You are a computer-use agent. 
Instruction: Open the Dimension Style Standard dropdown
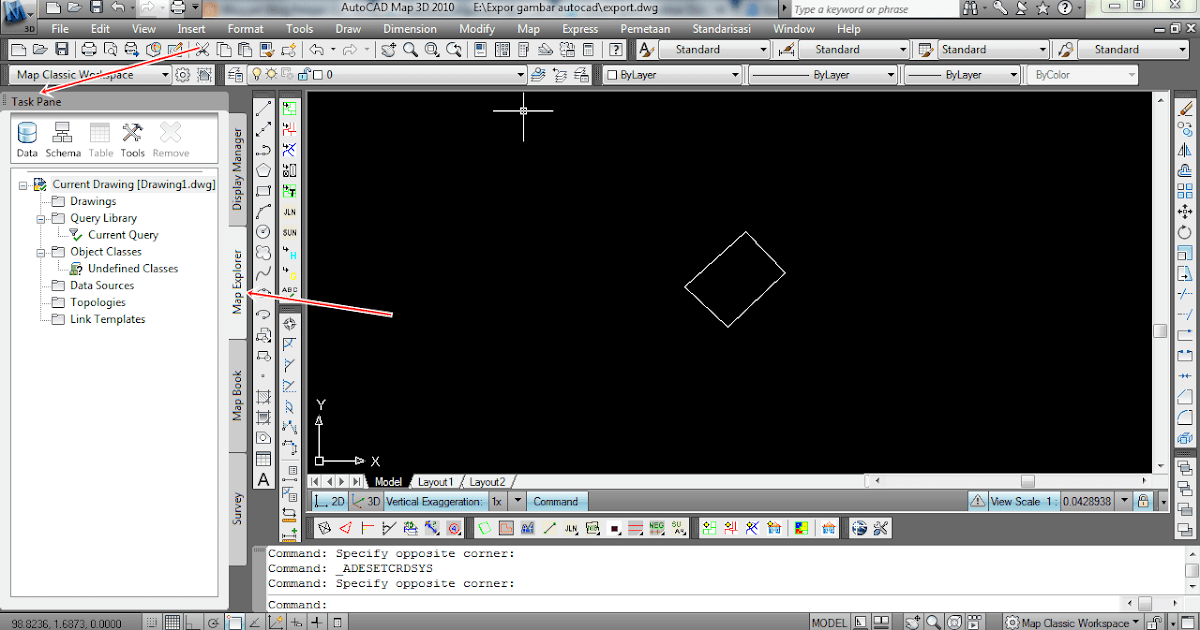[x=854, y=49]
